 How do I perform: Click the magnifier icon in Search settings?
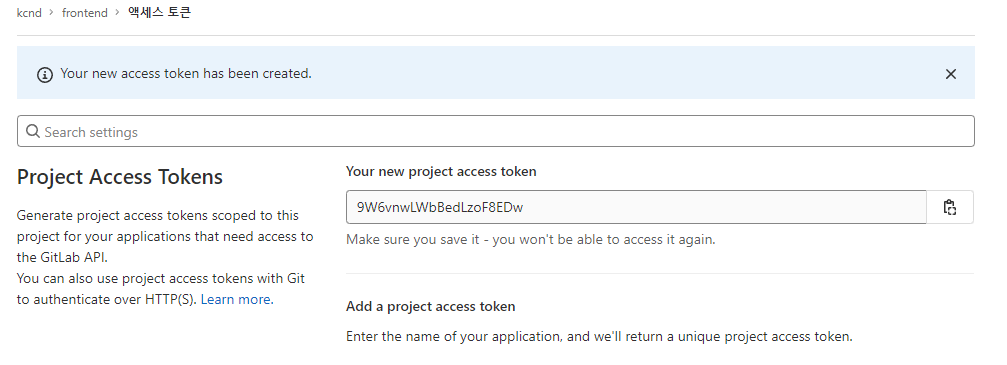[x=33, y=131]
